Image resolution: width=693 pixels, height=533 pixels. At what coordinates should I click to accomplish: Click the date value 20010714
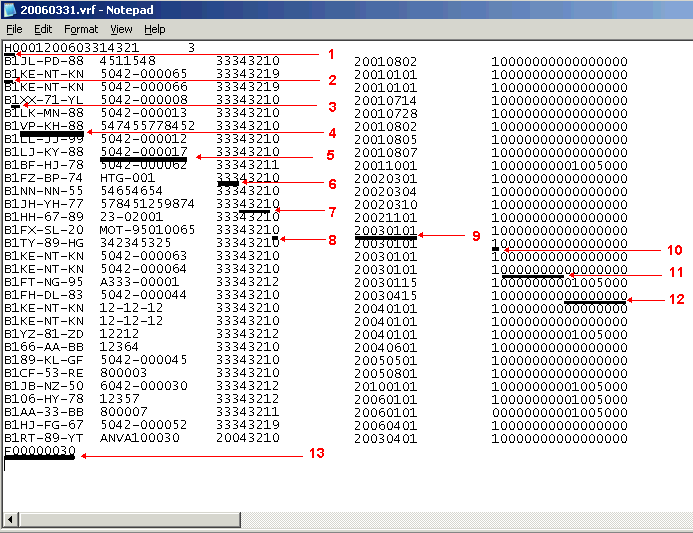pyautogui.click(x=385, y=100)
